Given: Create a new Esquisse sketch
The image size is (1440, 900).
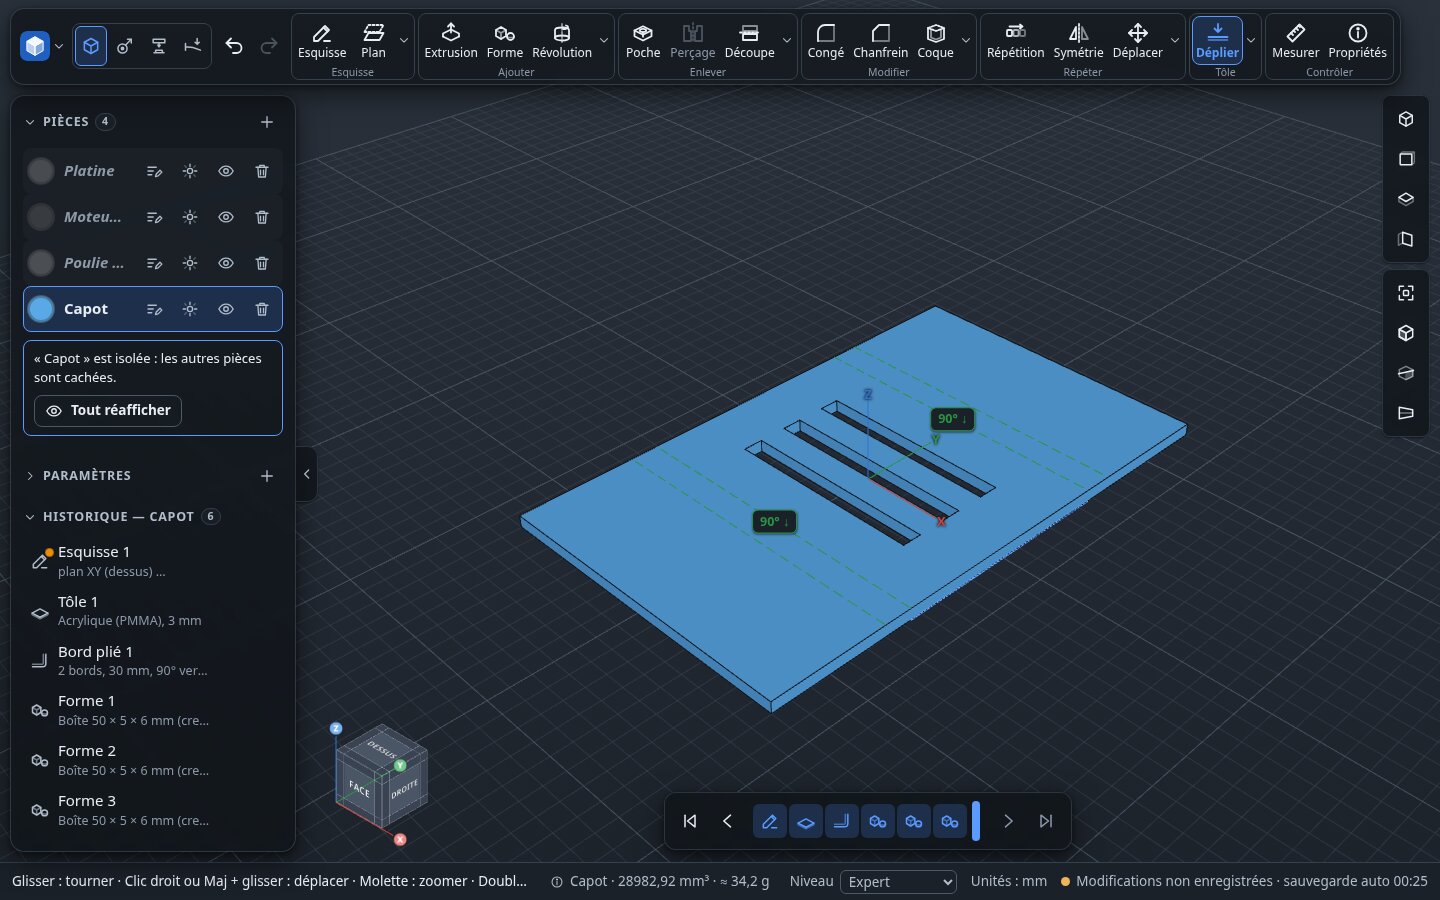Looking at the screenshot, I should (x=322, y=41).
